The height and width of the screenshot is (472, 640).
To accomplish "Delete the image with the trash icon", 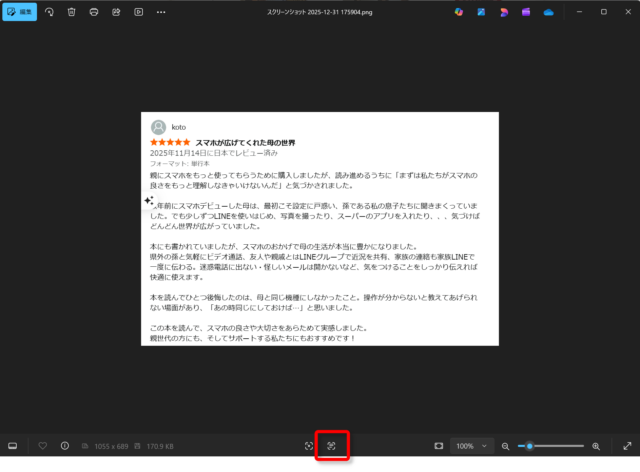I will click(71, 12).
